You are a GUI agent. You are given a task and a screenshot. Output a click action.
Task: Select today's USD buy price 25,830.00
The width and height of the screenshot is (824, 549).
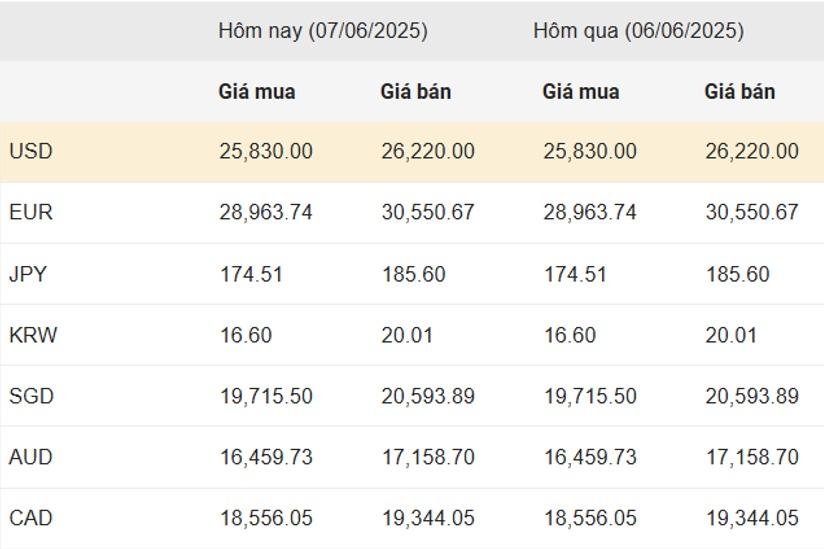[266, 151]
